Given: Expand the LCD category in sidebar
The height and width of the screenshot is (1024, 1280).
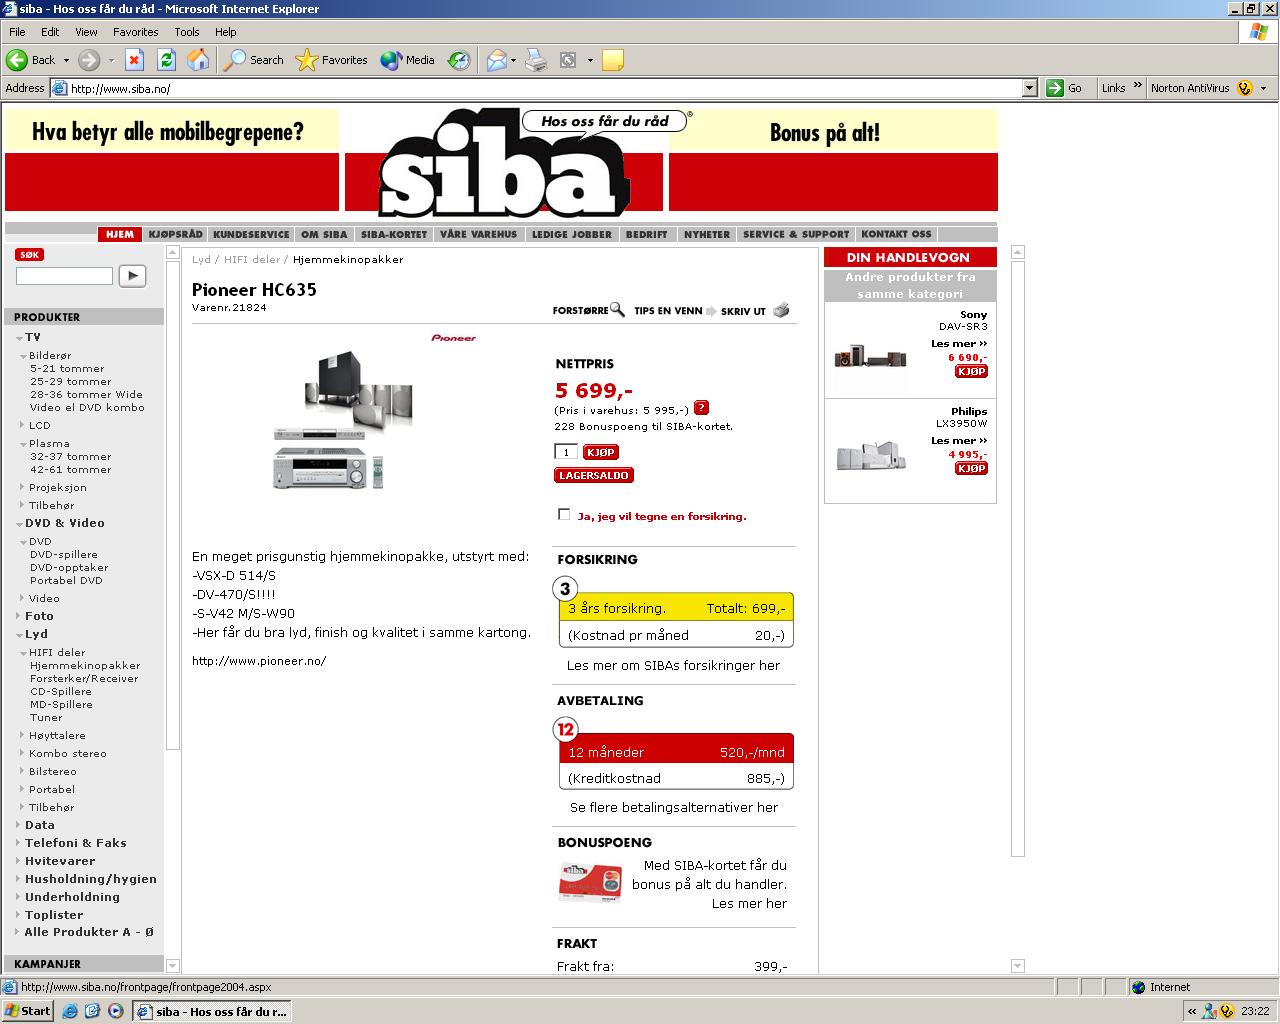Looking at the screenshot, I should 22,425.
